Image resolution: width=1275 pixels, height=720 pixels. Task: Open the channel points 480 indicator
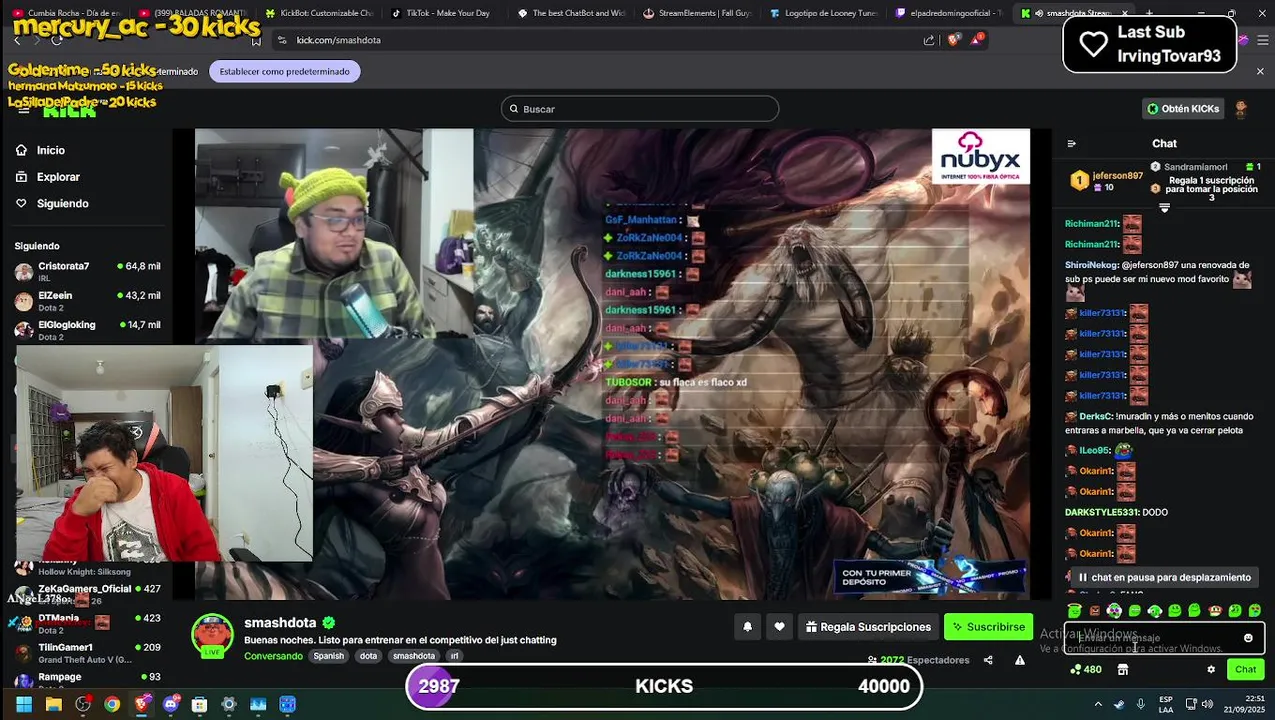(x=1085, y=670)
